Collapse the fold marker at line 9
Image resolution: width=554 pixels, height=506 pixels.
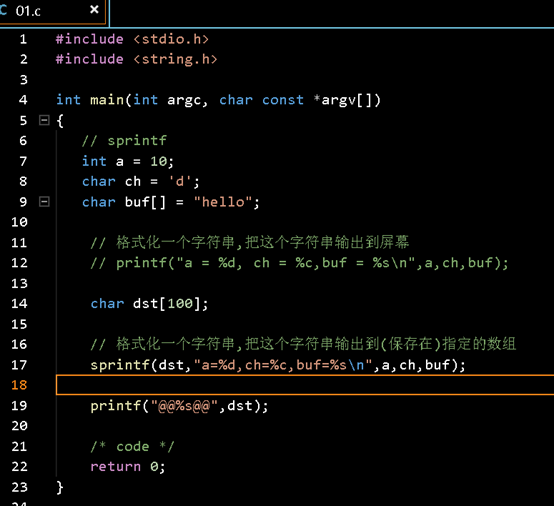click(44, 202)
